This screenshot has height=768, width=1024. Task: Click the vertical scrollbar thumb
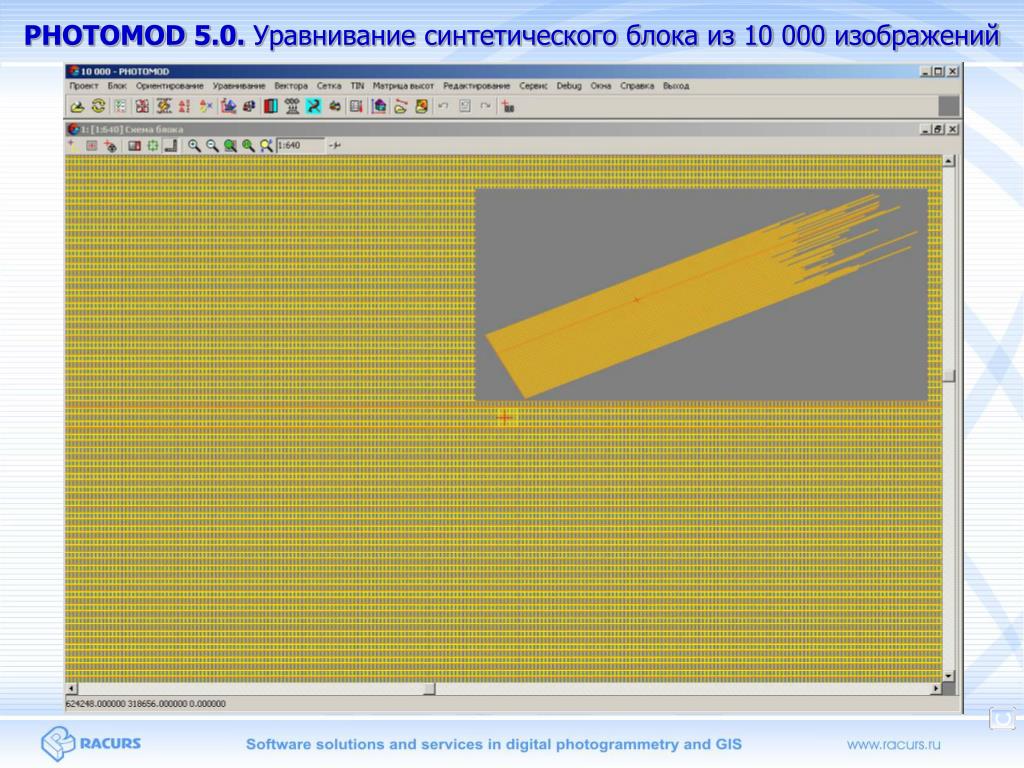click(x=949, y=376)
